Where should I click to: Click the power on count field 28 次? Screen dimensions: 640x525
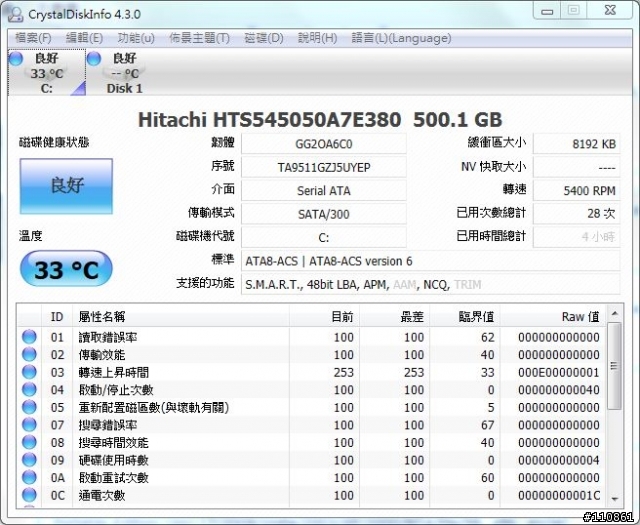pyautogui.click(x=576, y=214)
